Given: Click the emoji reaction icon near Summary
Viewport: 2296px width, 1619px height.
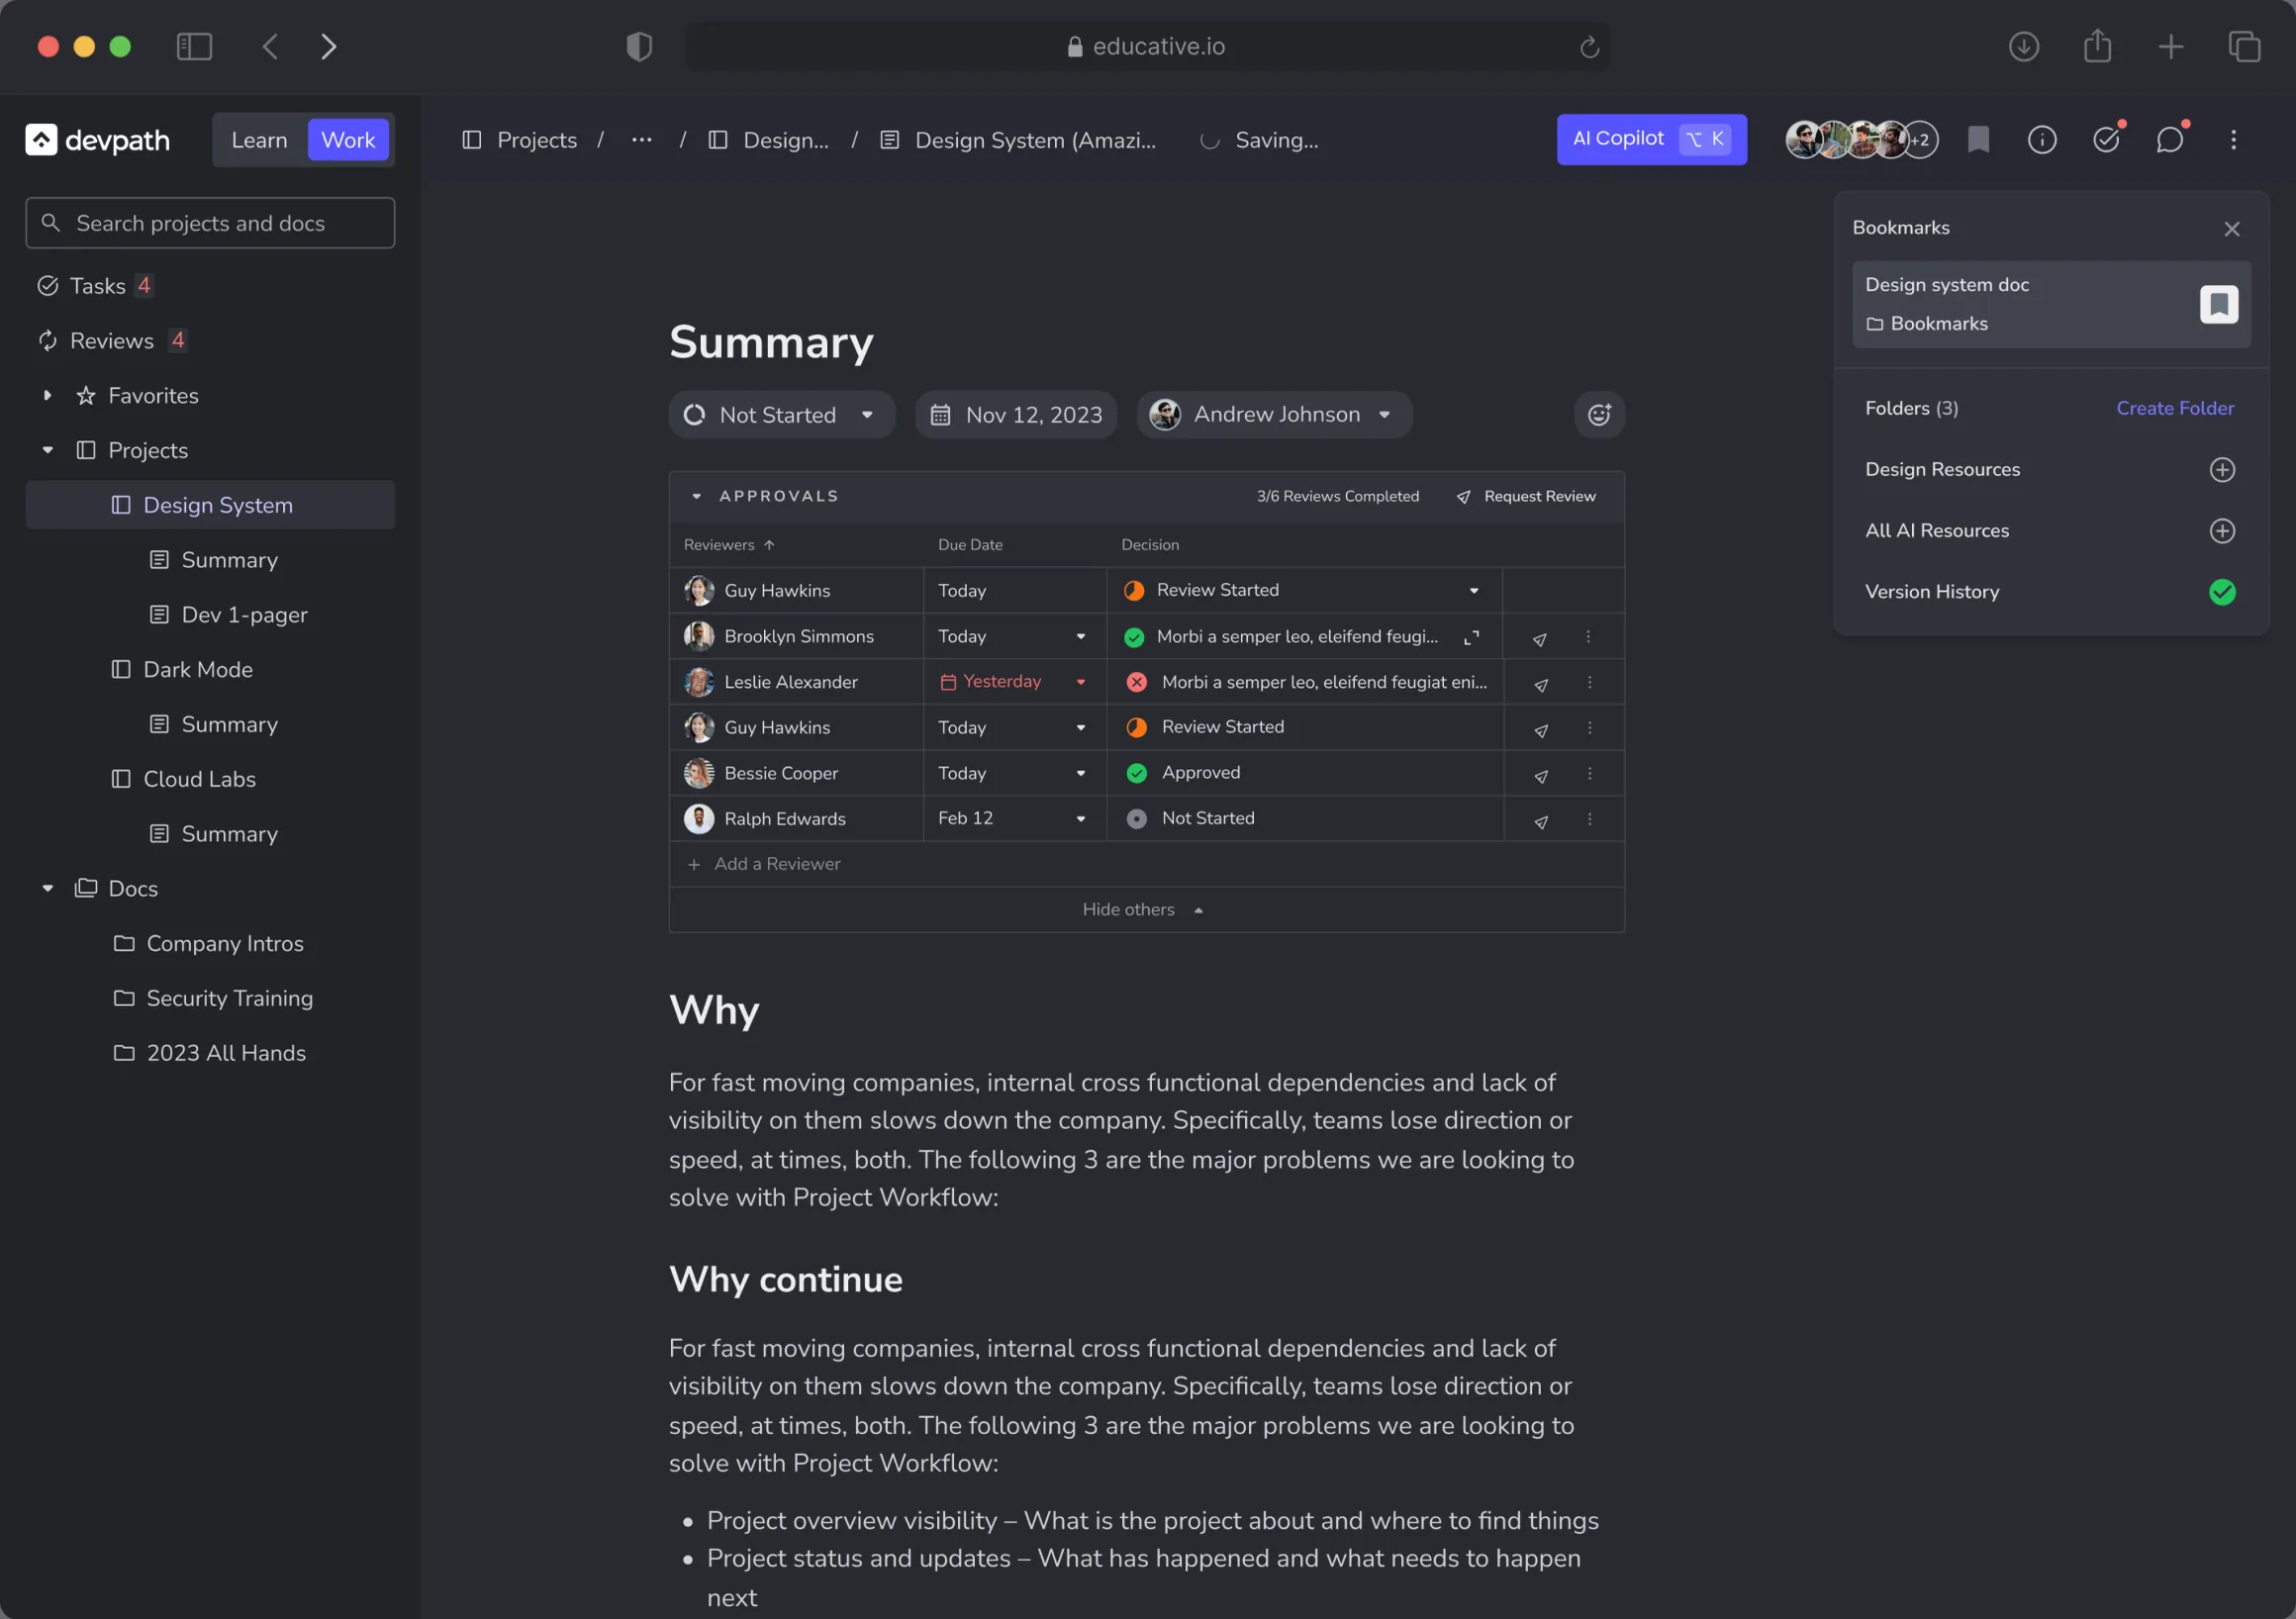Looking at the screenshot, I should pos(1599,415).
